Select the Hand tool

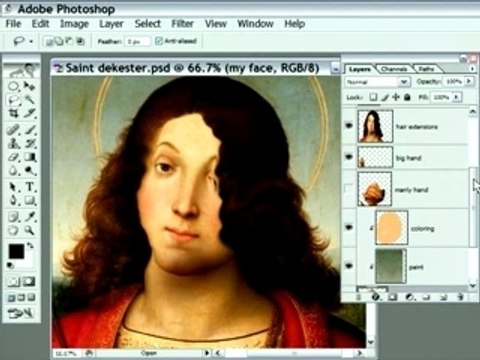(x=14, y=230)
